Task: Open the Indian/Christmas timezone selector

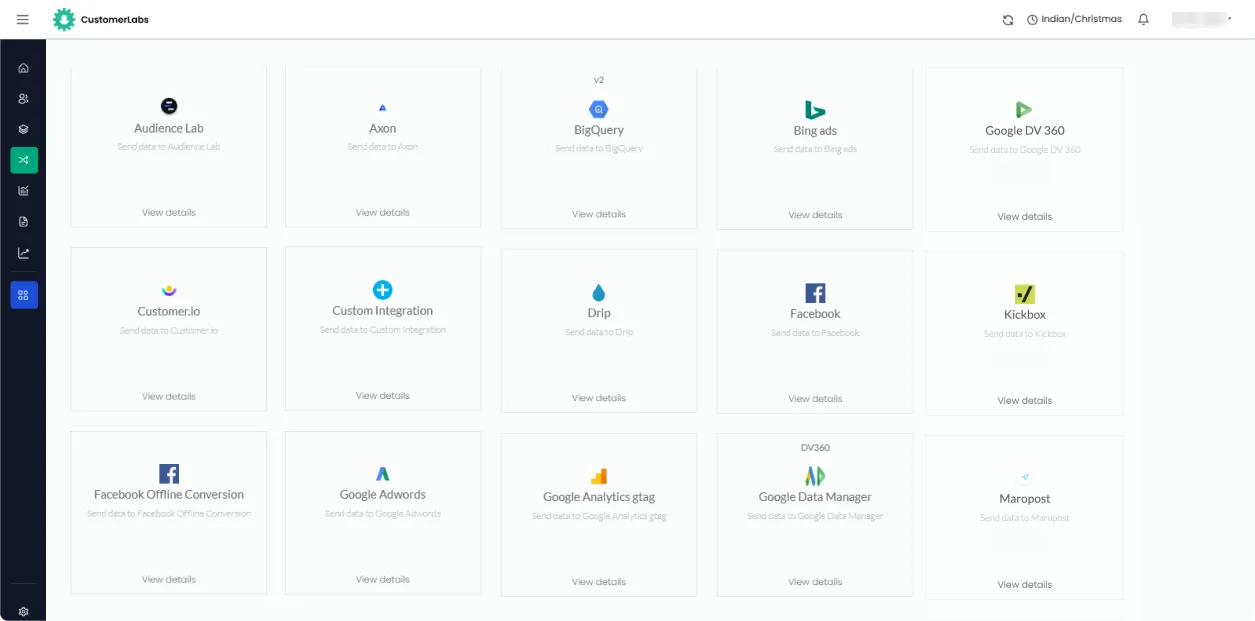Action: [1075, 19]
